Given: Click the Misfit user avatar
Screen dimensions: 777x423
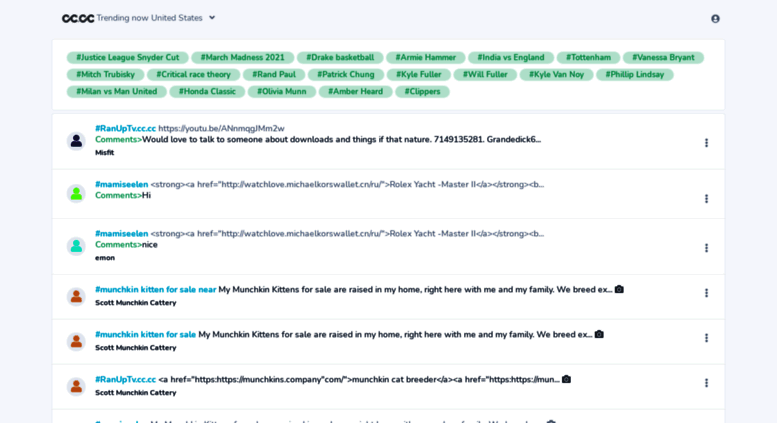Looking at the screenshot, I should pyautogui.click(x=76, y=141).
